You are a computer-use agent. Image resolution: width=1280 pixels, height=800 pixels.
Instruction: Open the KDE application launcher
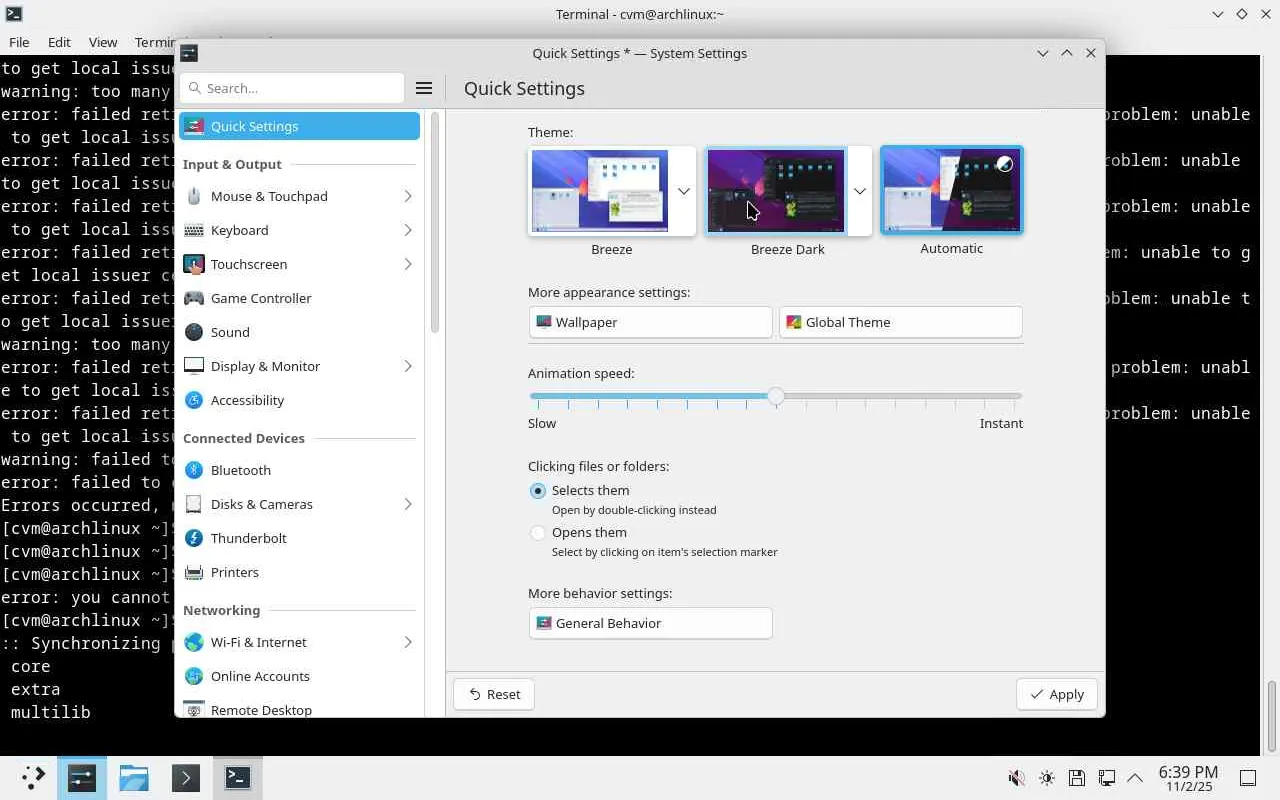coord(33,778)
